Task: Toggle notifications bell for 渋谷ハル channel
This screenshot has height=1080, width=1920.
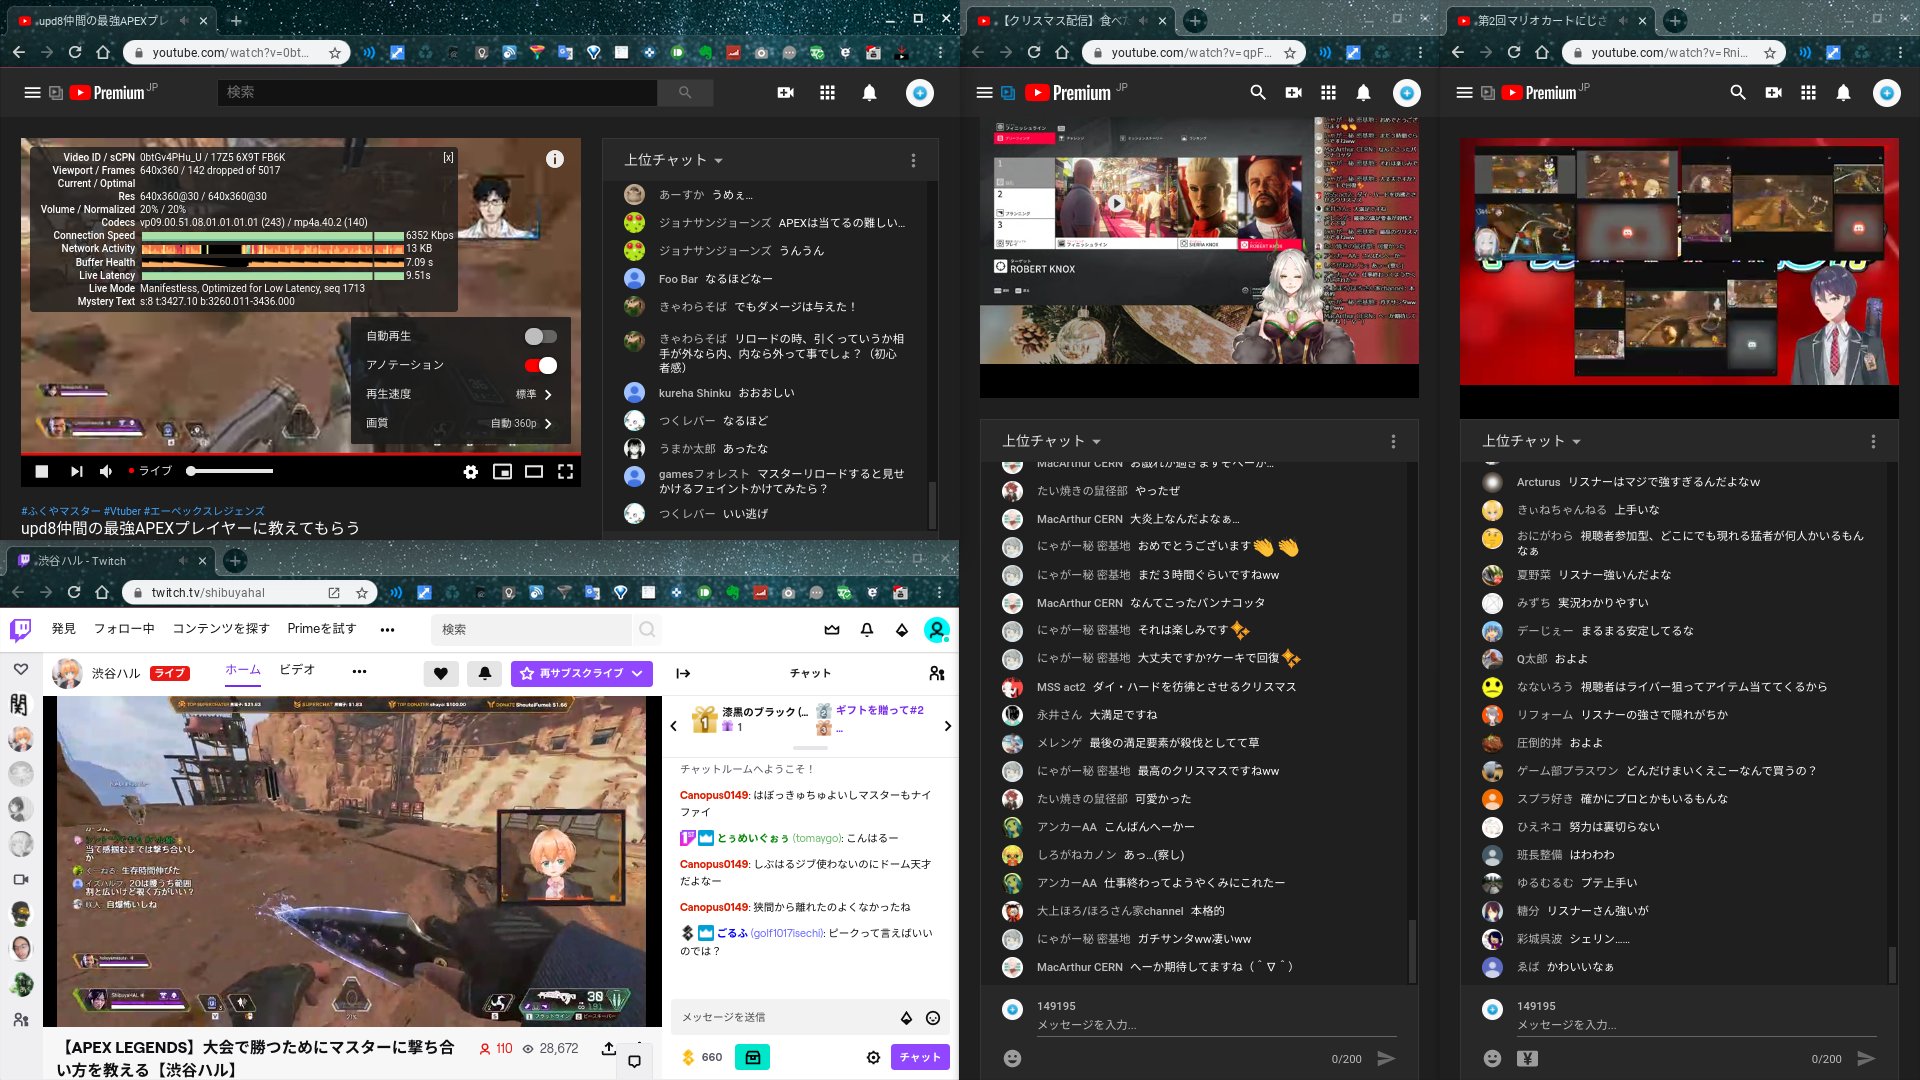Action: pyautogui.click(x=485, y=673)
